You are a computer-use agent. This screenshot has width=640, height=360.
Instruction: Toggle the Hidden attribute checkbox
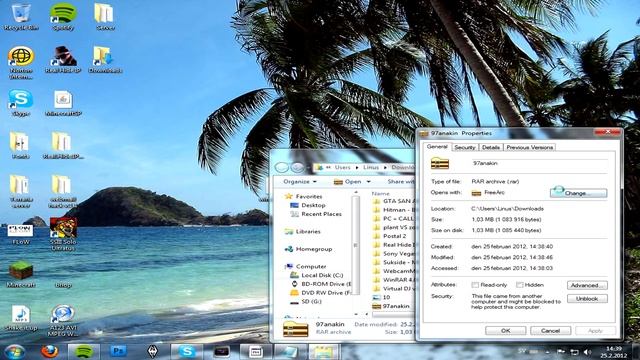coord(519,285)
